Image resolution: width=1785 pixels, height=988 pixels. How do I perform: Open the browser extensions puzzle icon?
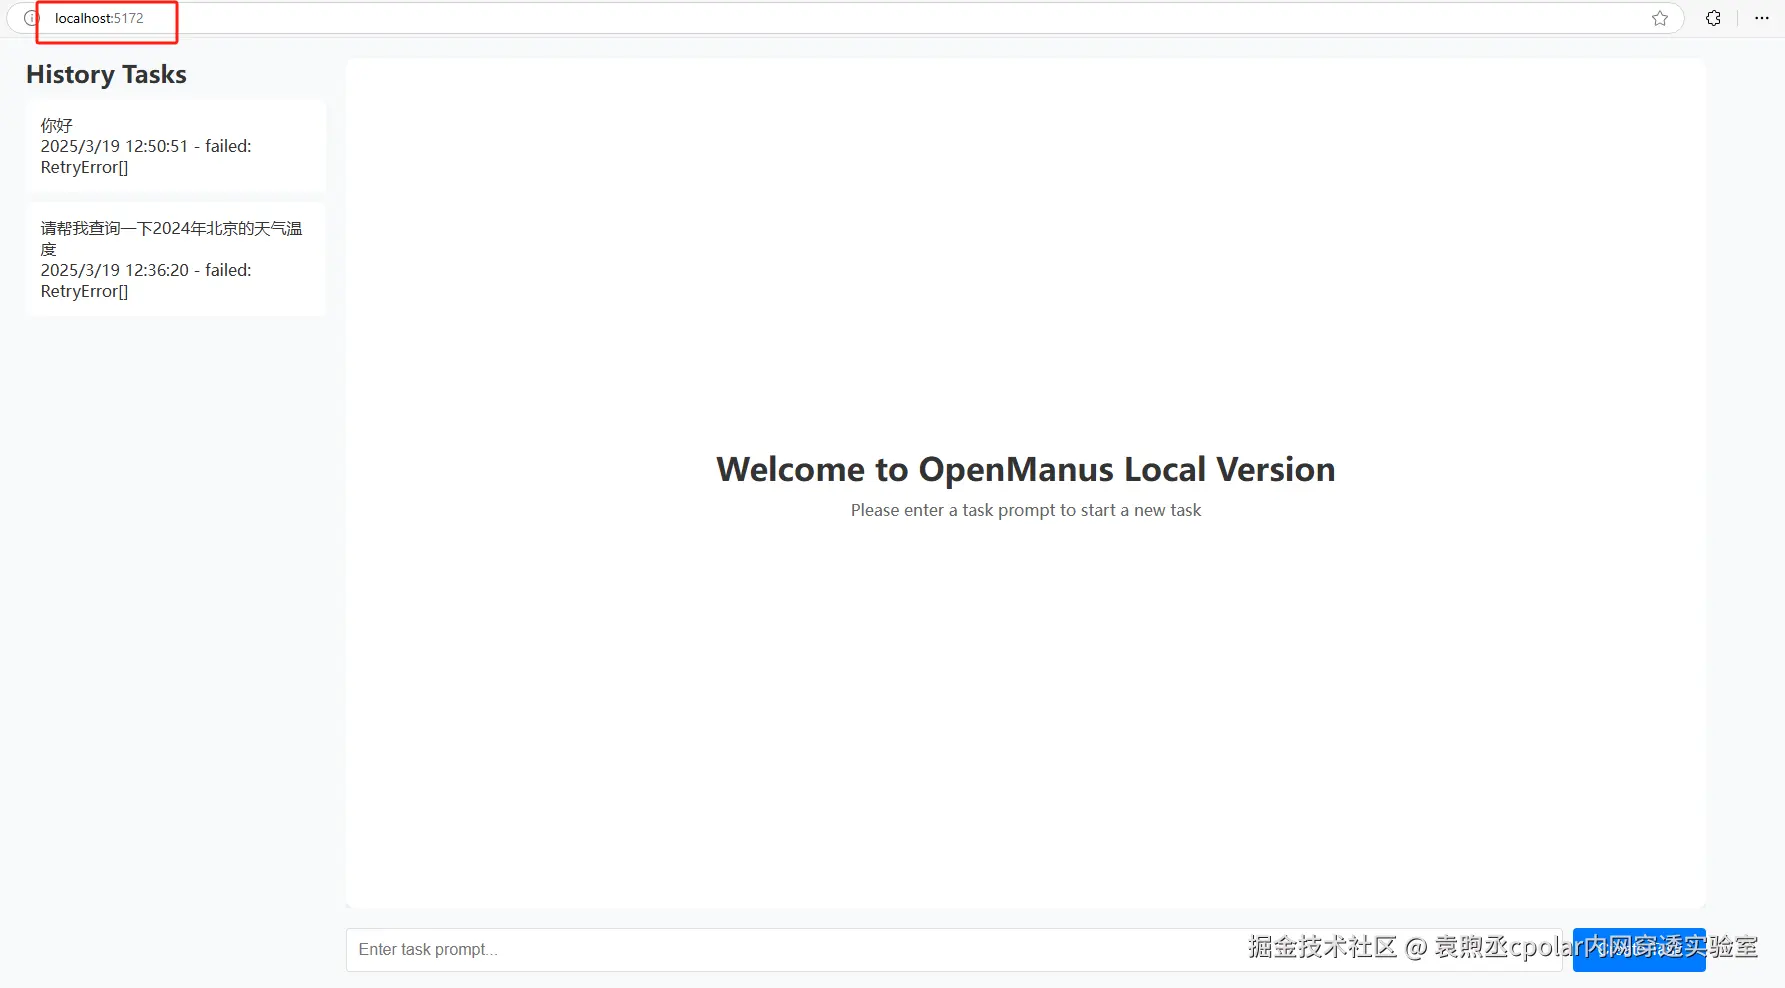coord(1713,18)
